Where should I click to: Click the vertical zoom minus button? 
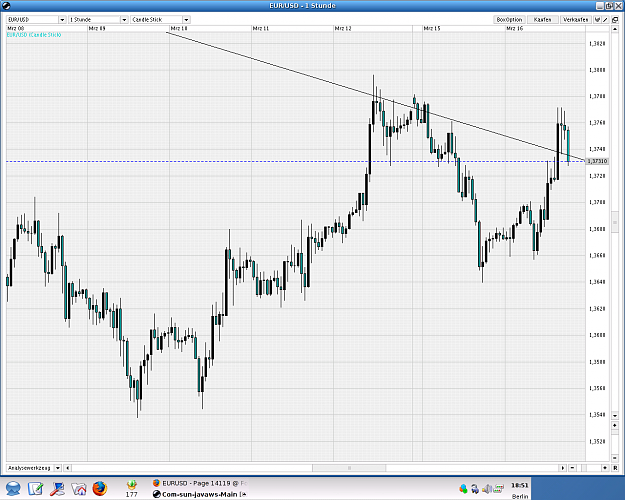tap(615, 458)
